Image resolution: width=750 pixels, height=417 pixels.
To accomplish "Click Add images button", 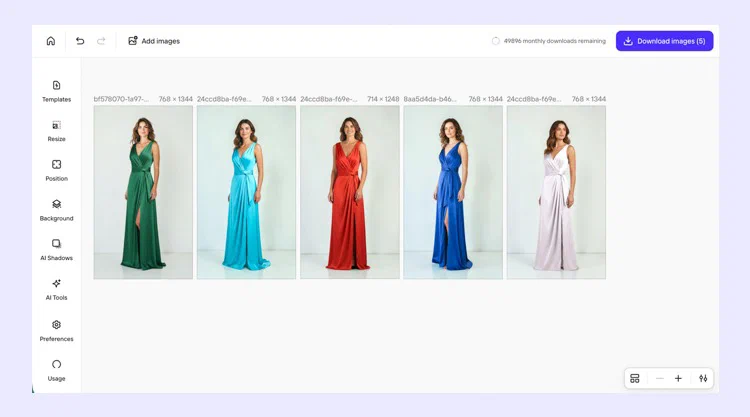I will [154, 41].
